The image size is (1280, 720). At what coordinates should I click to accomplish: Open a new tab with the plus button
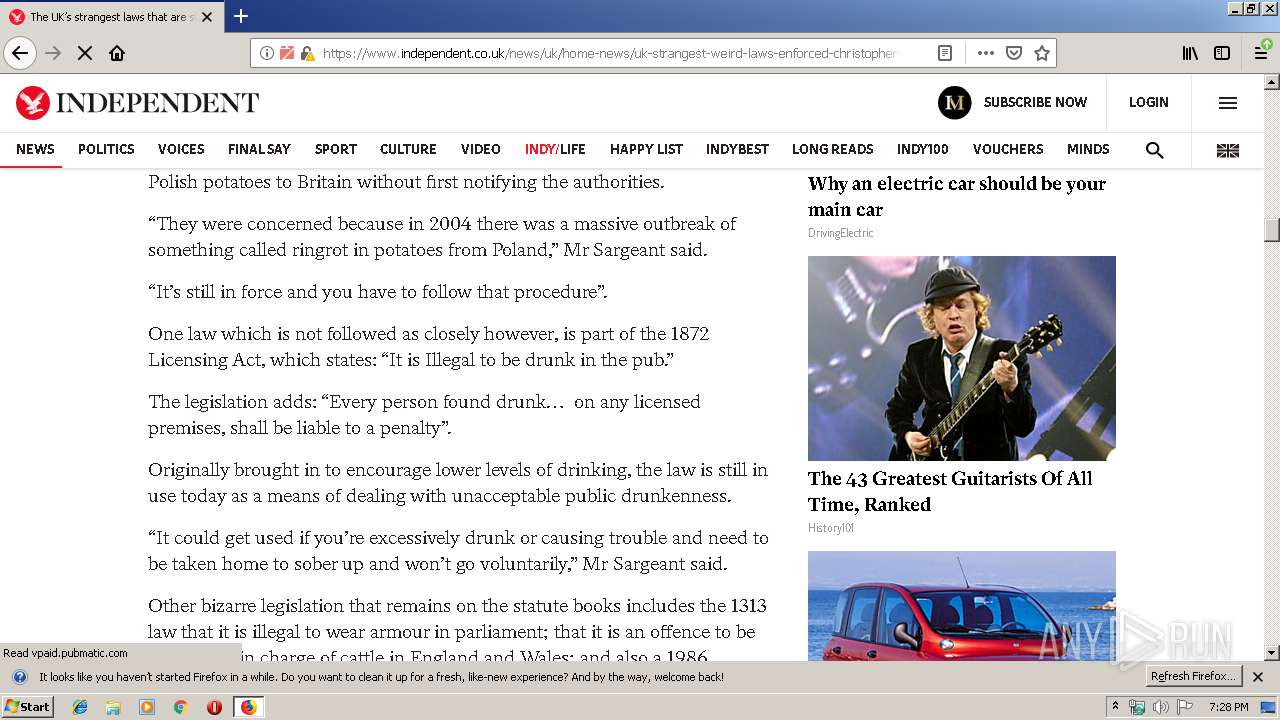click(x=241, y=16)
